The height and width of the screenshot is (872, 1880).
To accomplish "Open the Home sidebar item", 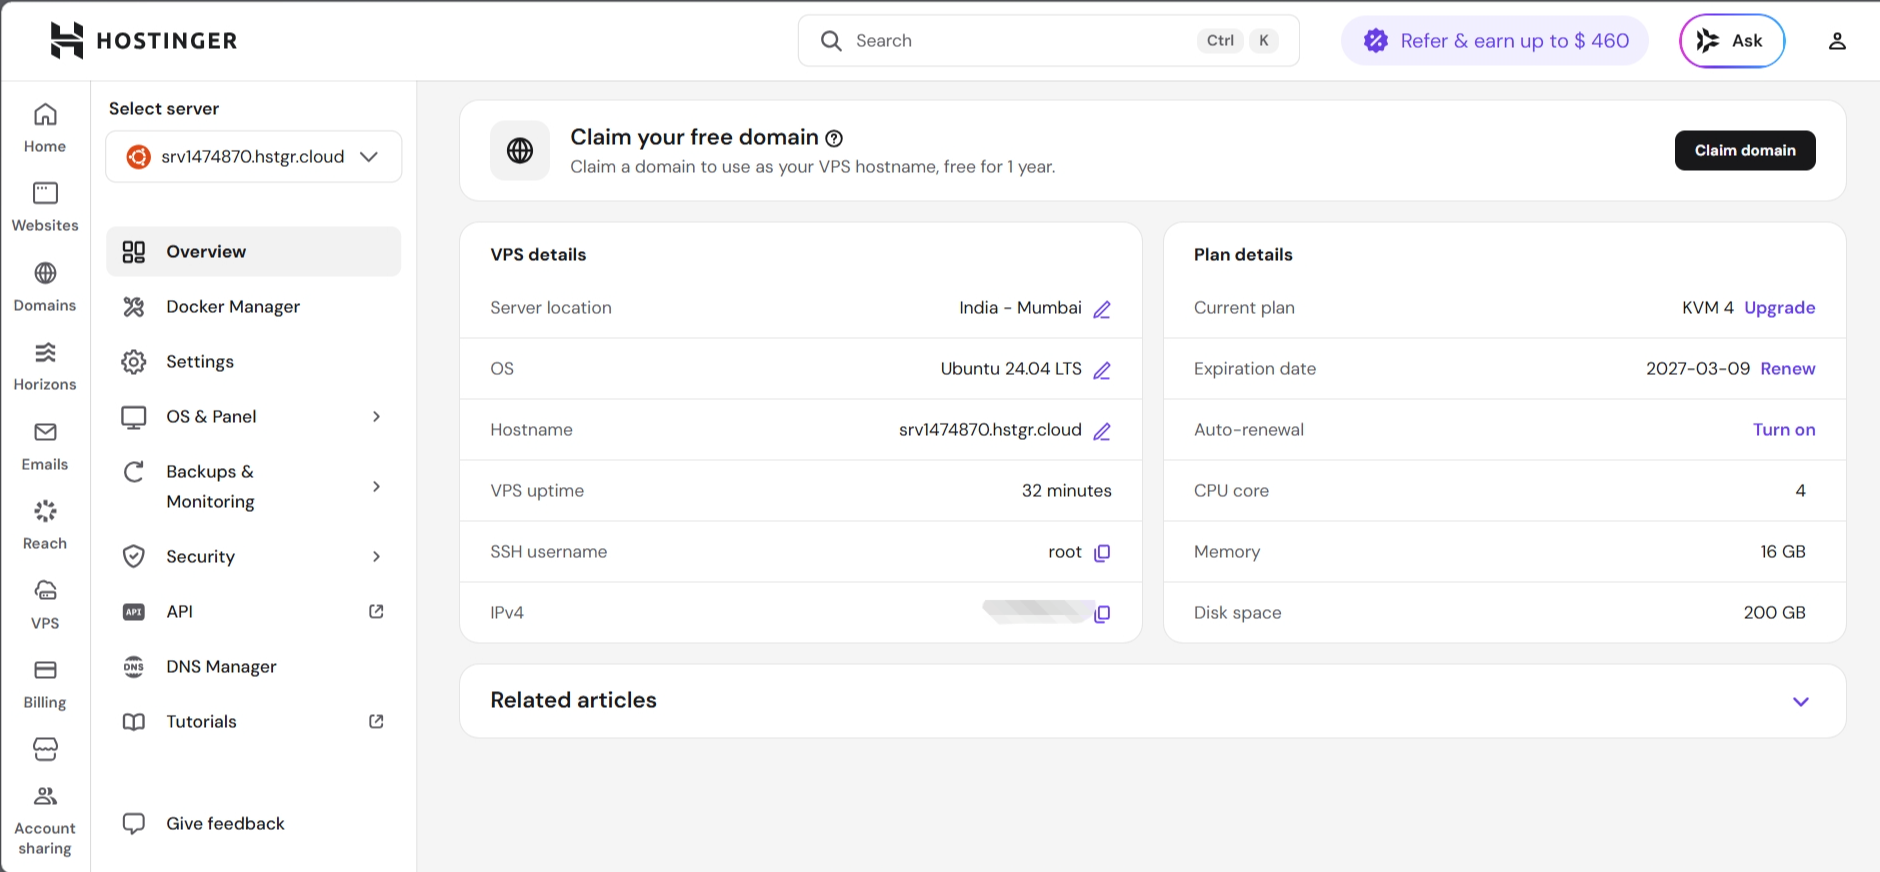I will [45, 128].
